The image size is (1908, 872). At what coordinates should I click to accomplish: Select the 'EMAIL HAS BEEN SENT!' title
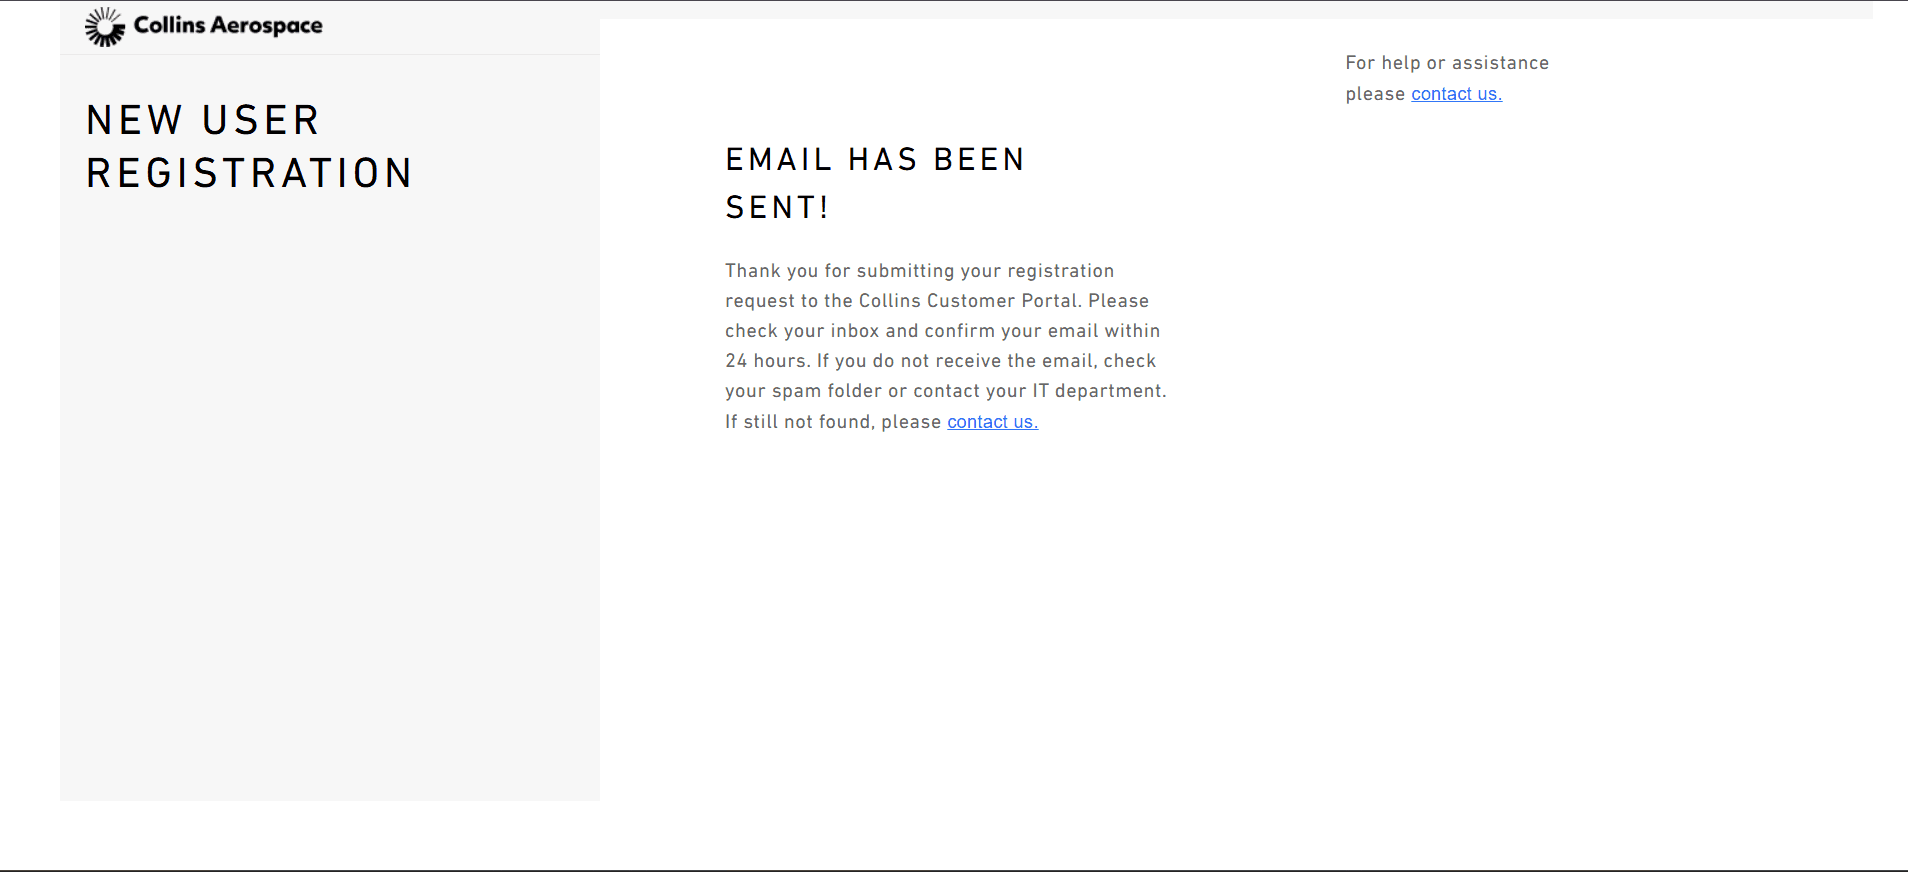pos(874,183)
